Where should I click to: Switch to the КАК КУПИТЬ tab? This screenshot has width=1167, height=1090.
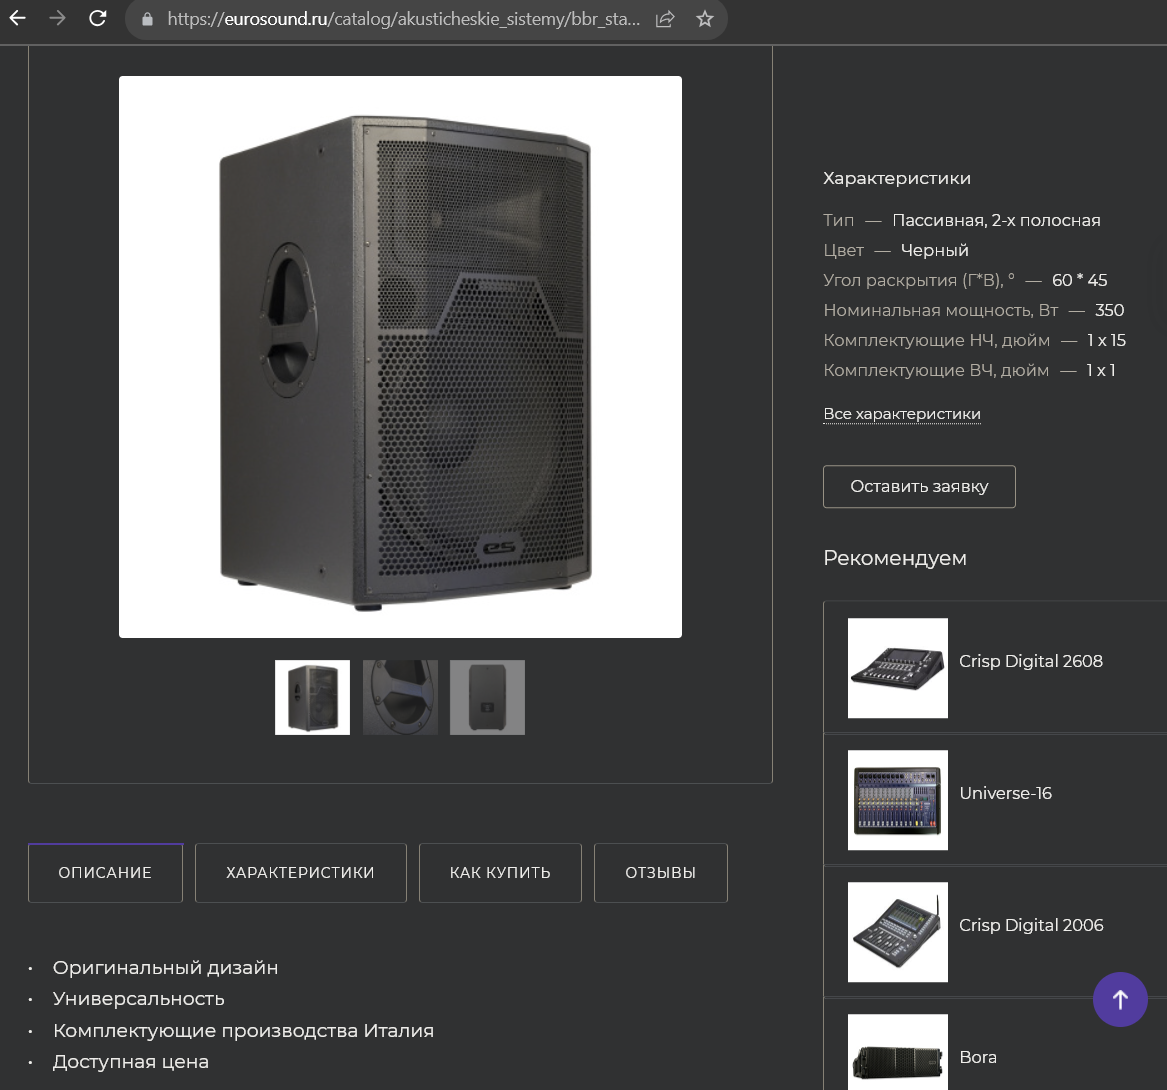tap(500, 873)
